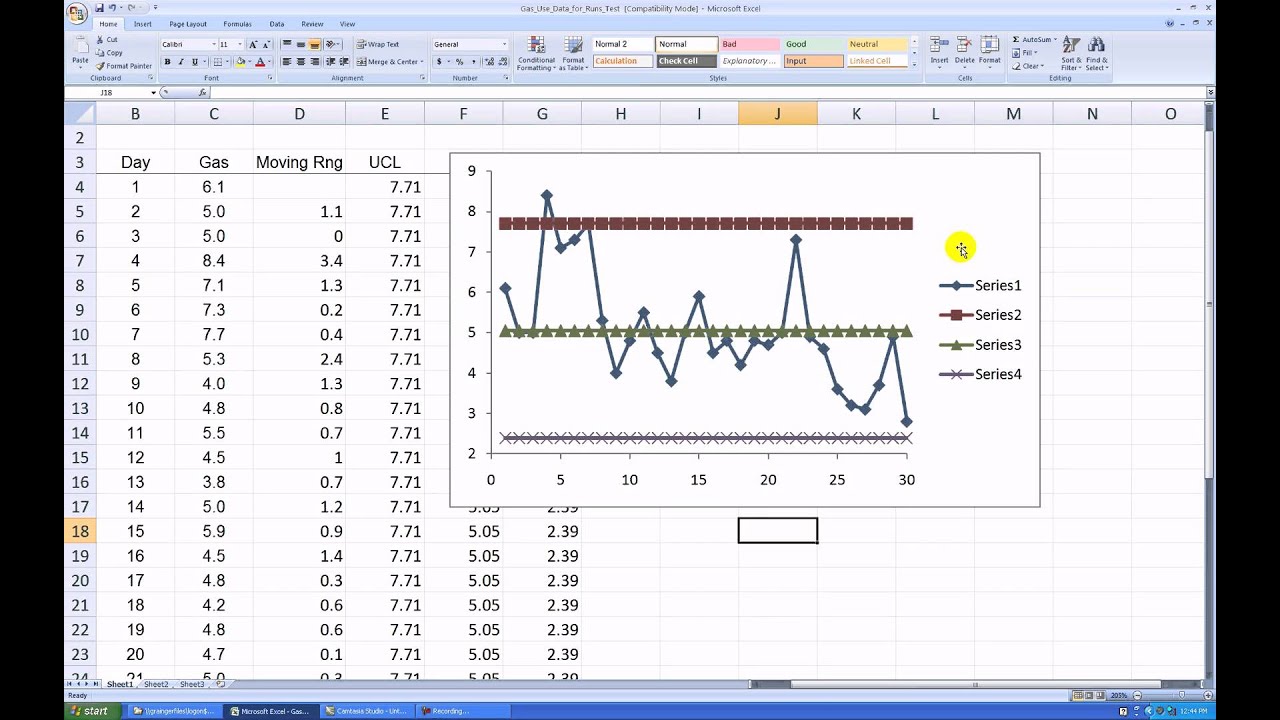
Task: Toggle Italic formatting
Action: tap(180, 62)
